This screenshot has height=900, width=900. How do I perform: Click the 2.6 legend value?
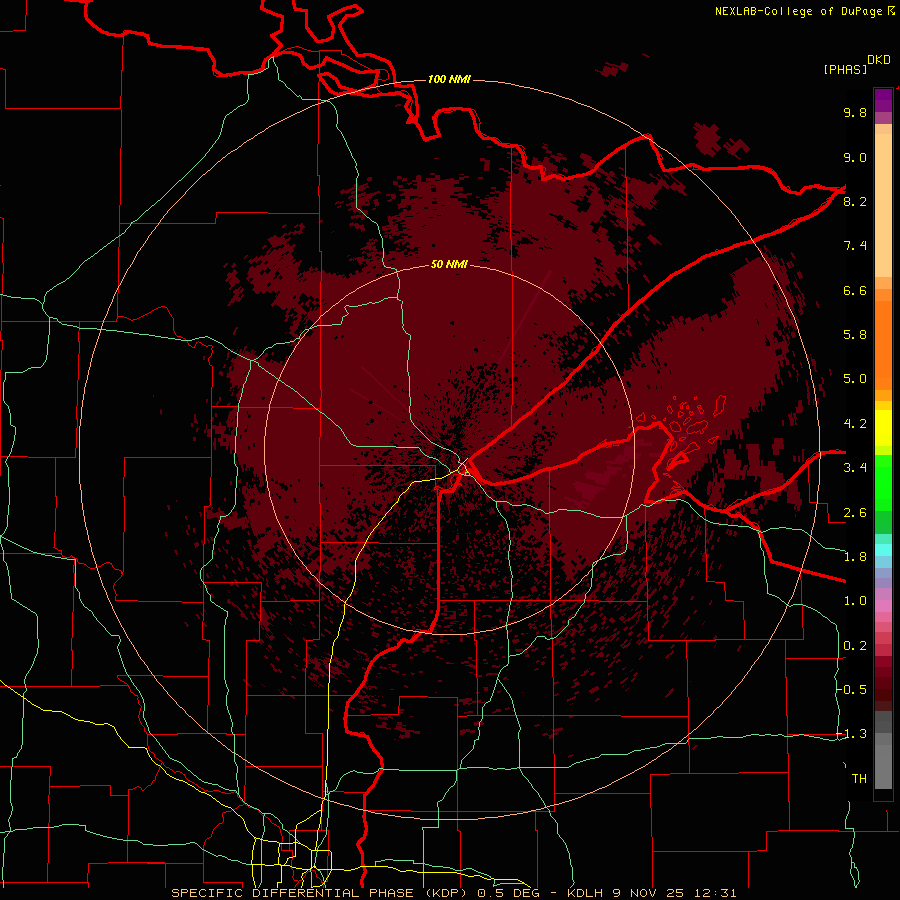[855, 513]
